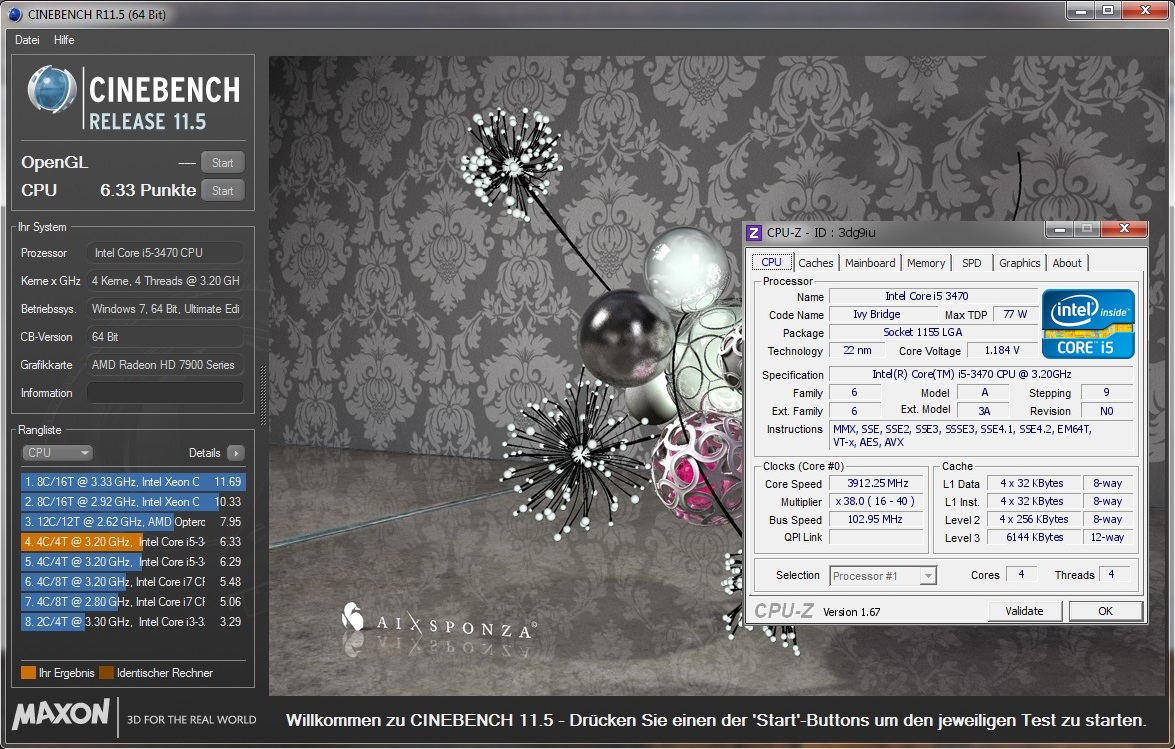The height and width of the screenshot is (749, 1175).
Task: Click the Technology value 22 nm
Action: pyautogui.click(x=857, y=351)
